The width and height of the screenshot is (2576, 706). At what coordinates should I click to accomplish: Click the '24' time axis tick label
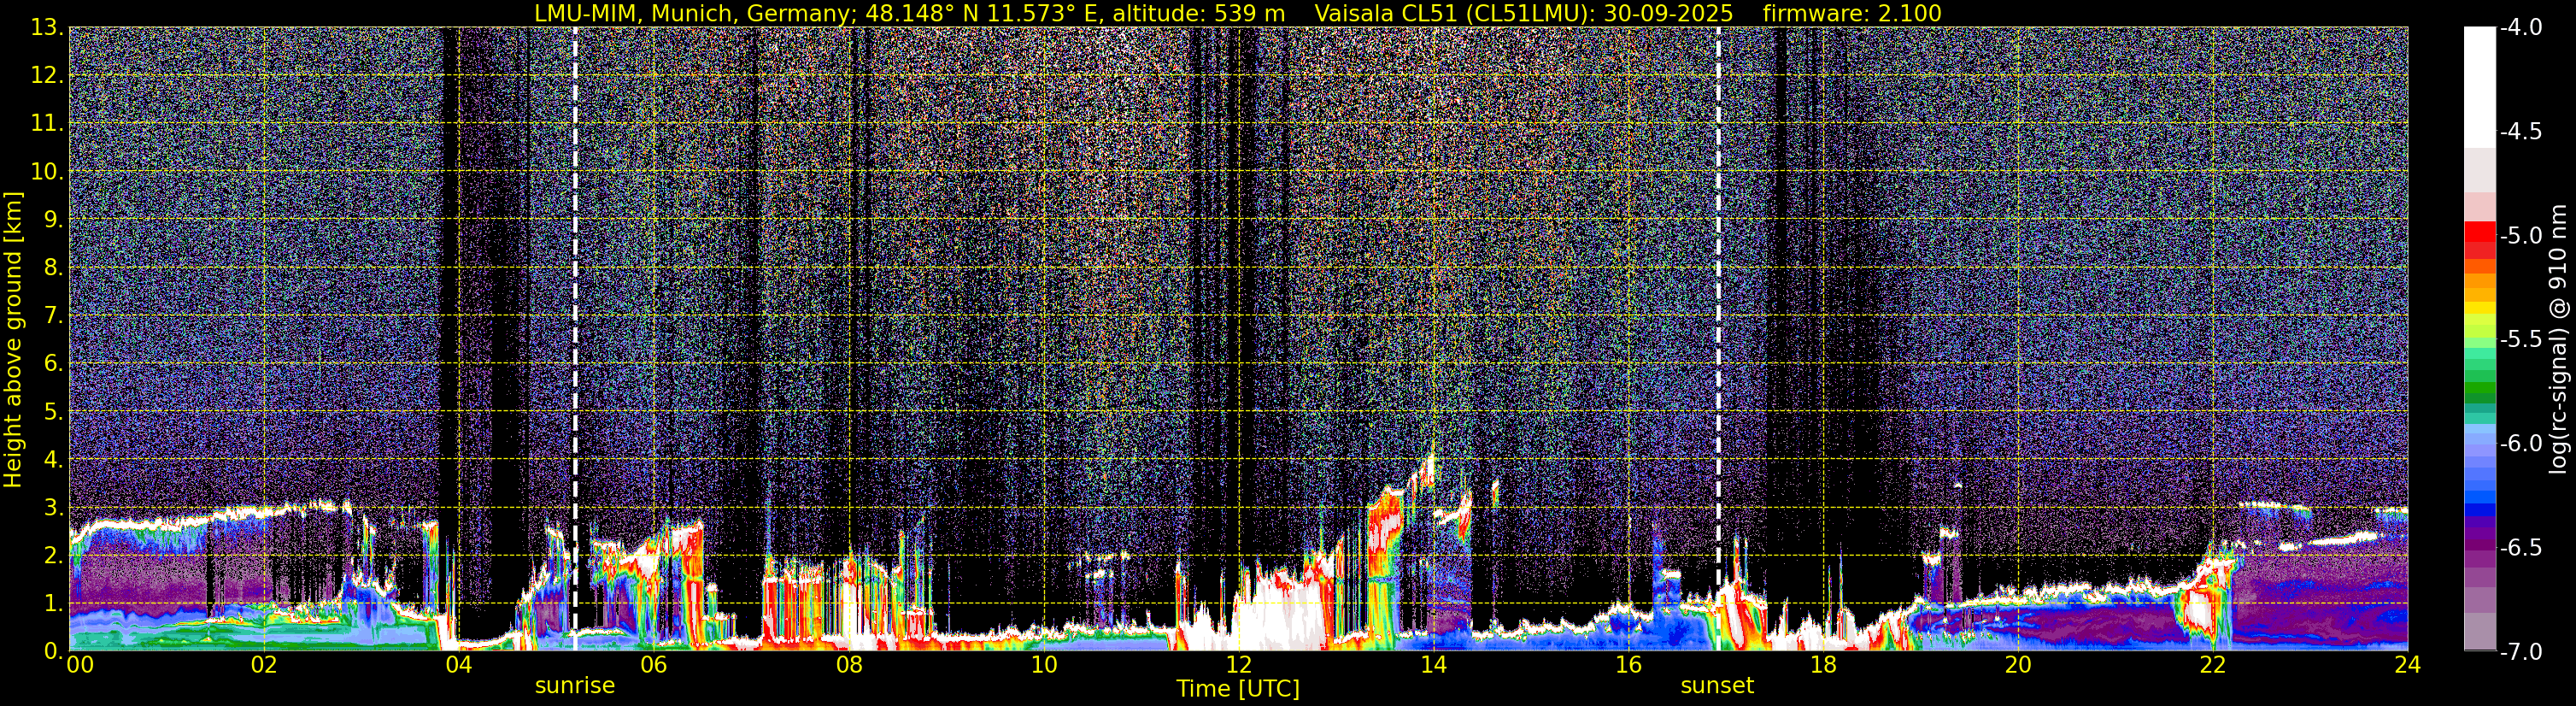2408,665
